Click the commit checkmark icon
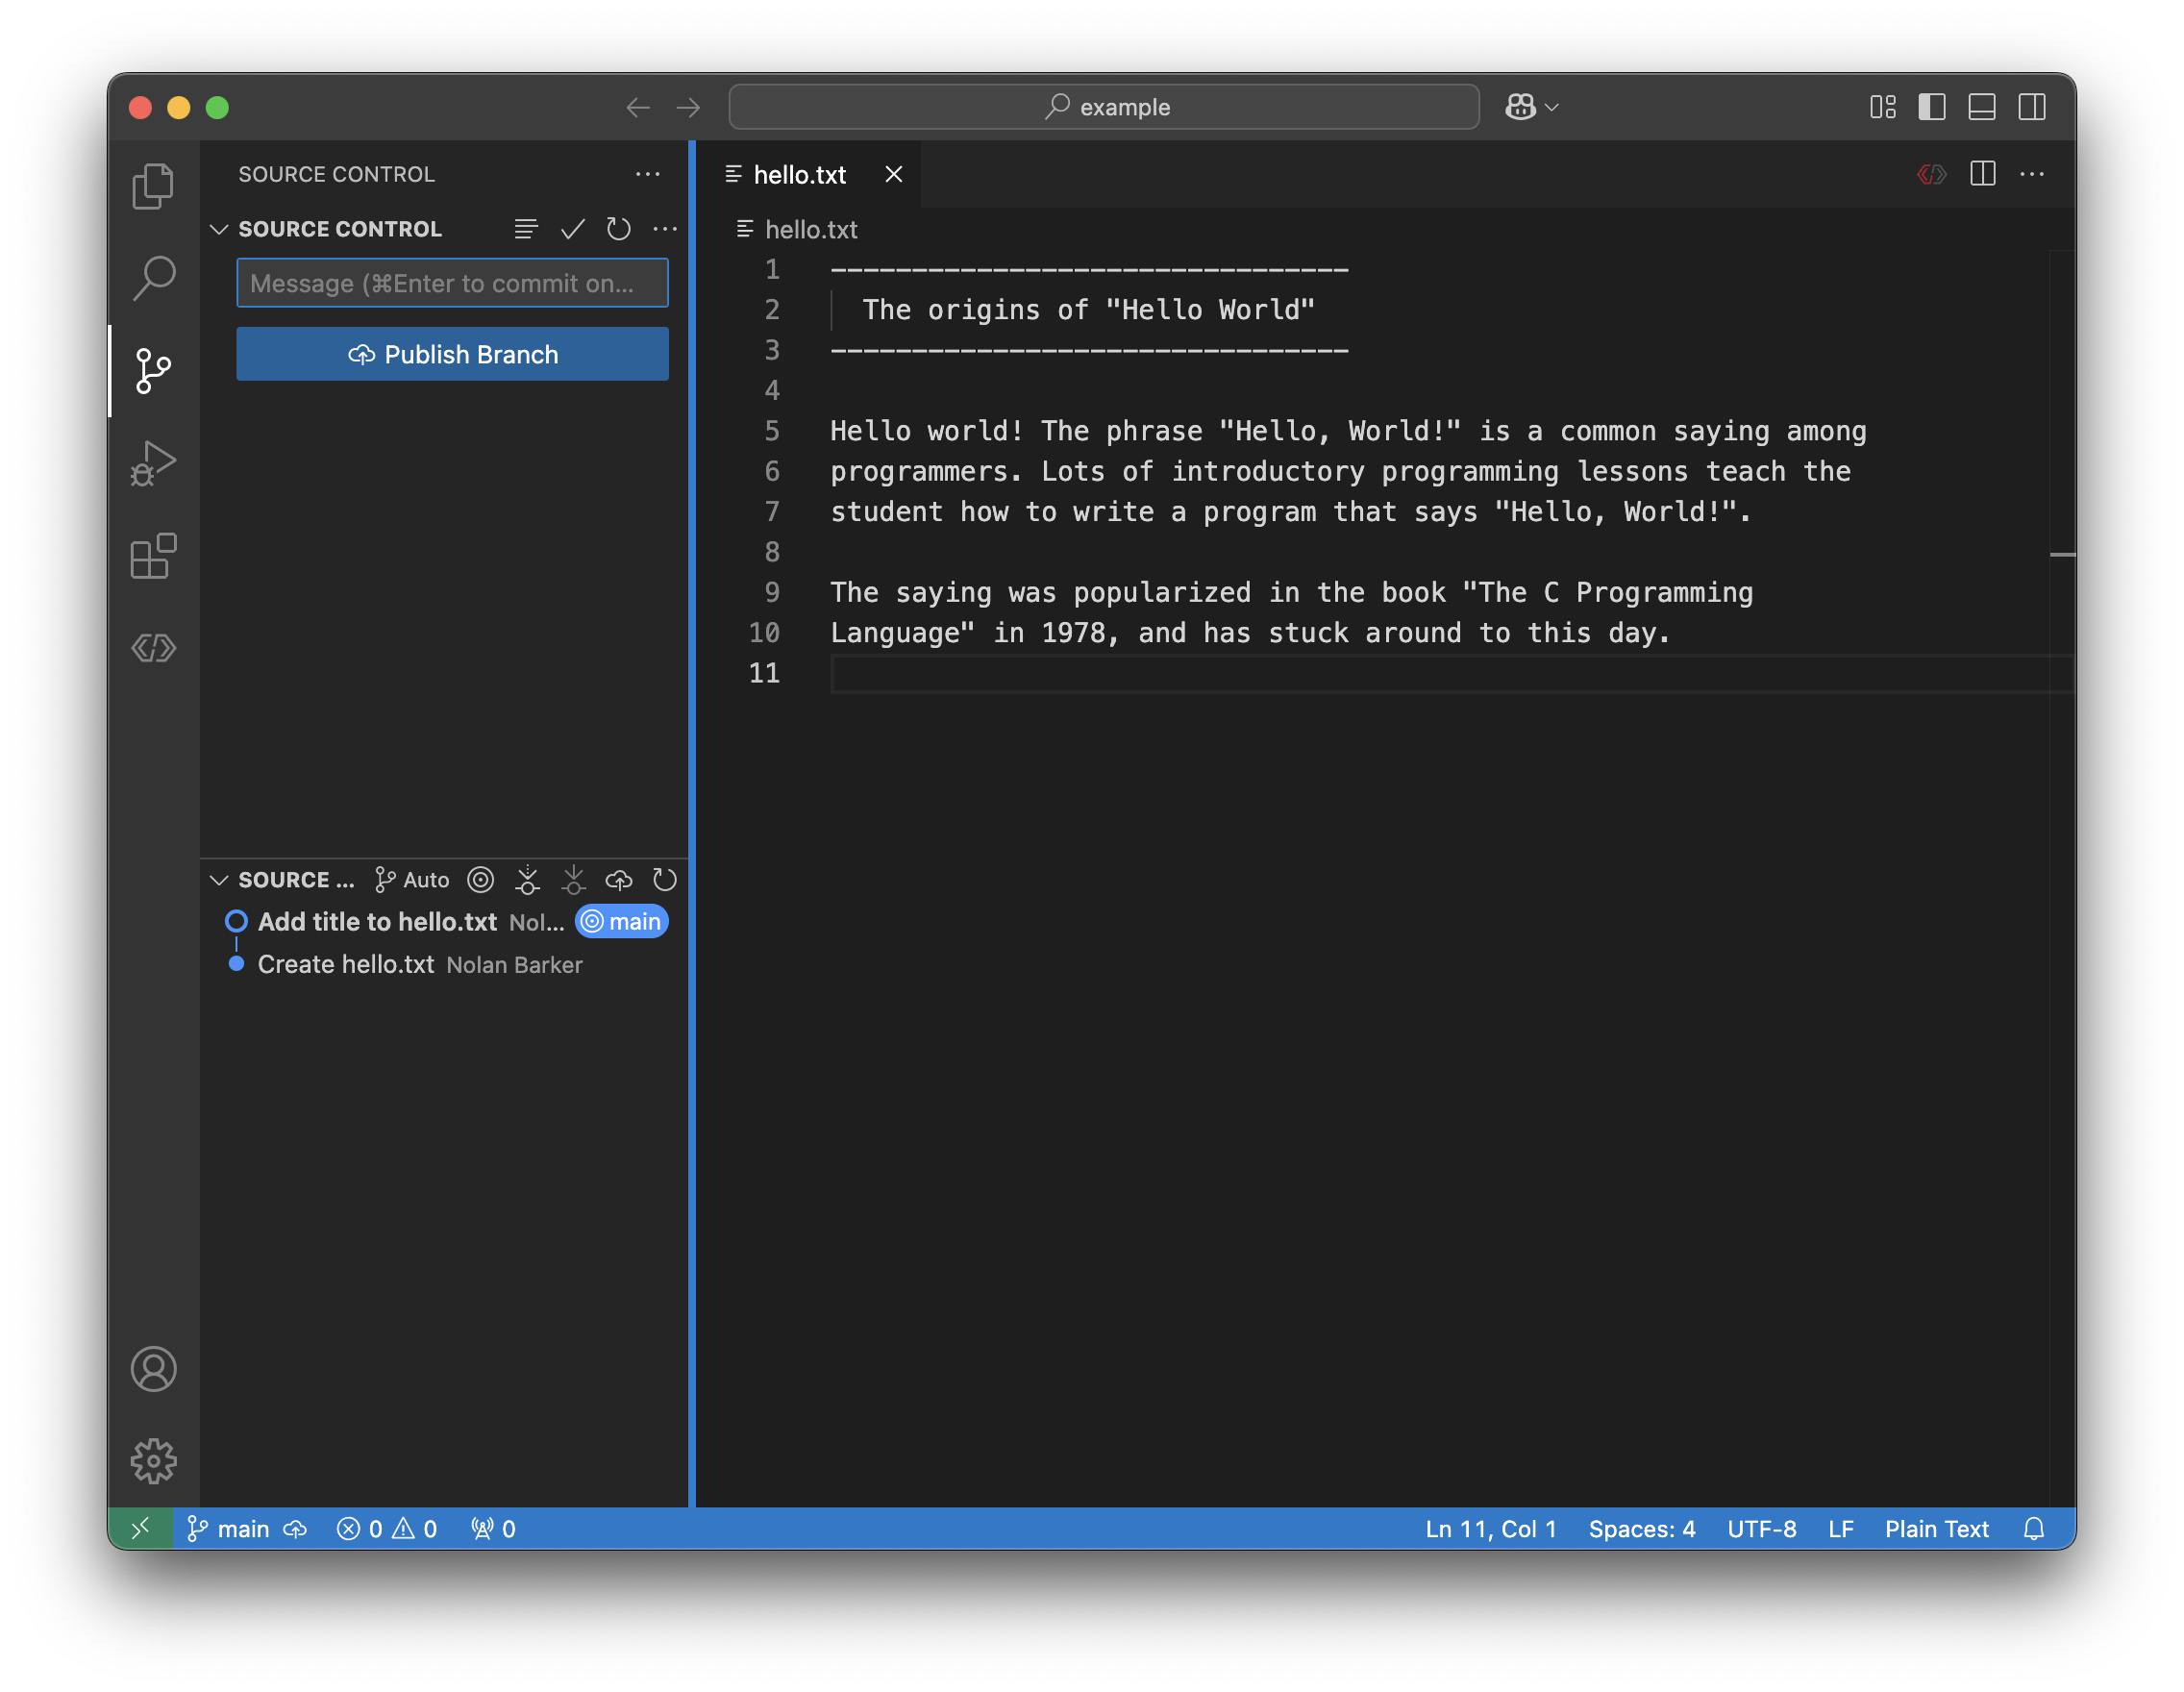The height and width of the screenshot is (1692, 2184). (x=572, y=229)
